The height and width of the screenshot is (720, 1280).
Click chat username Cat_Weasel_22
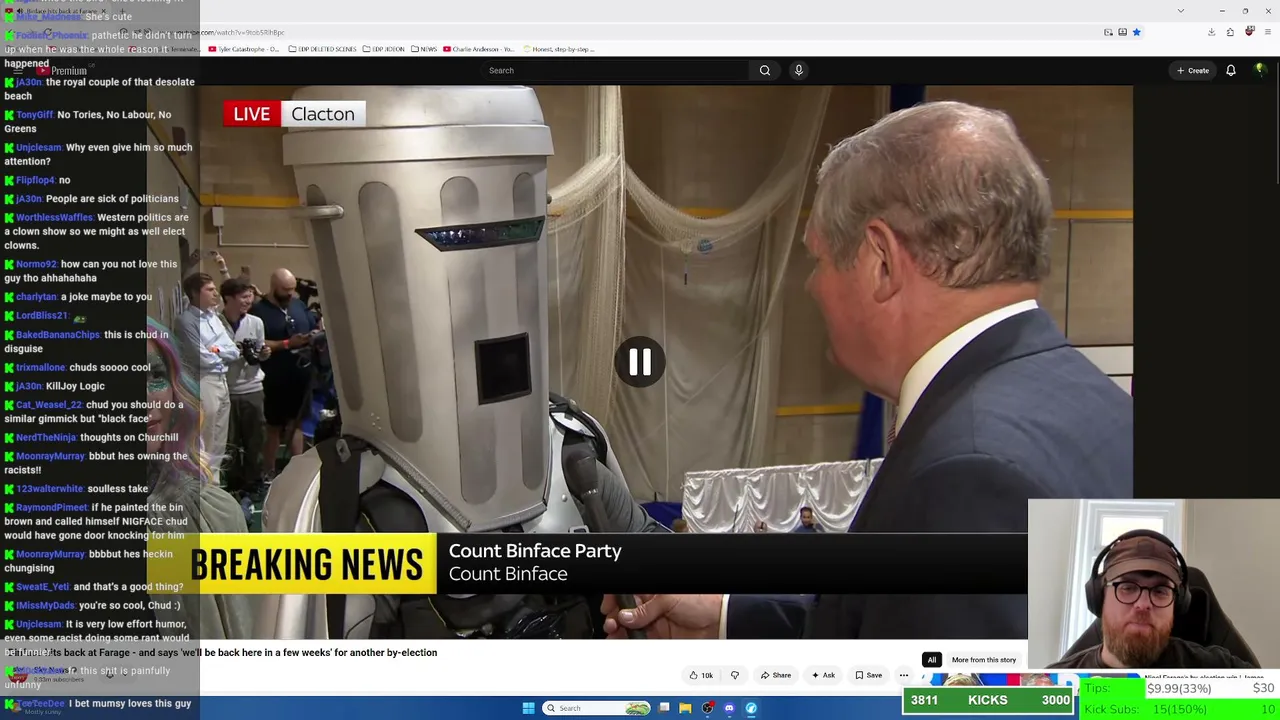coord(49,405)
